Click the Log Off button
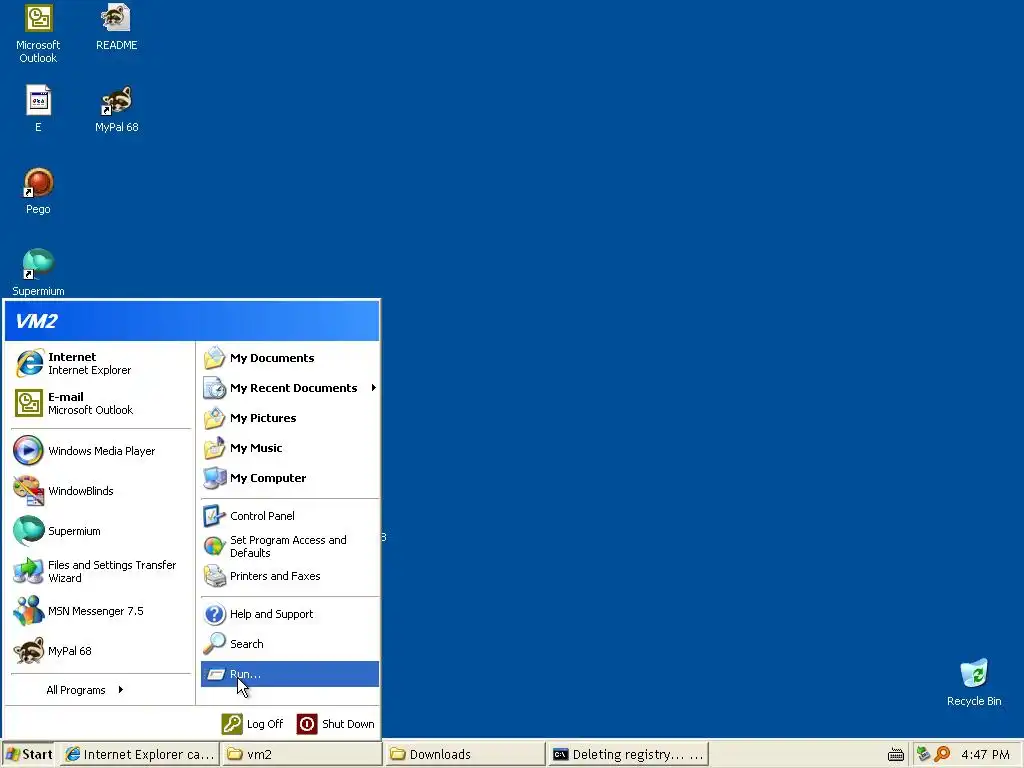This screenshot has height=768, width=1024. (253, 724)
